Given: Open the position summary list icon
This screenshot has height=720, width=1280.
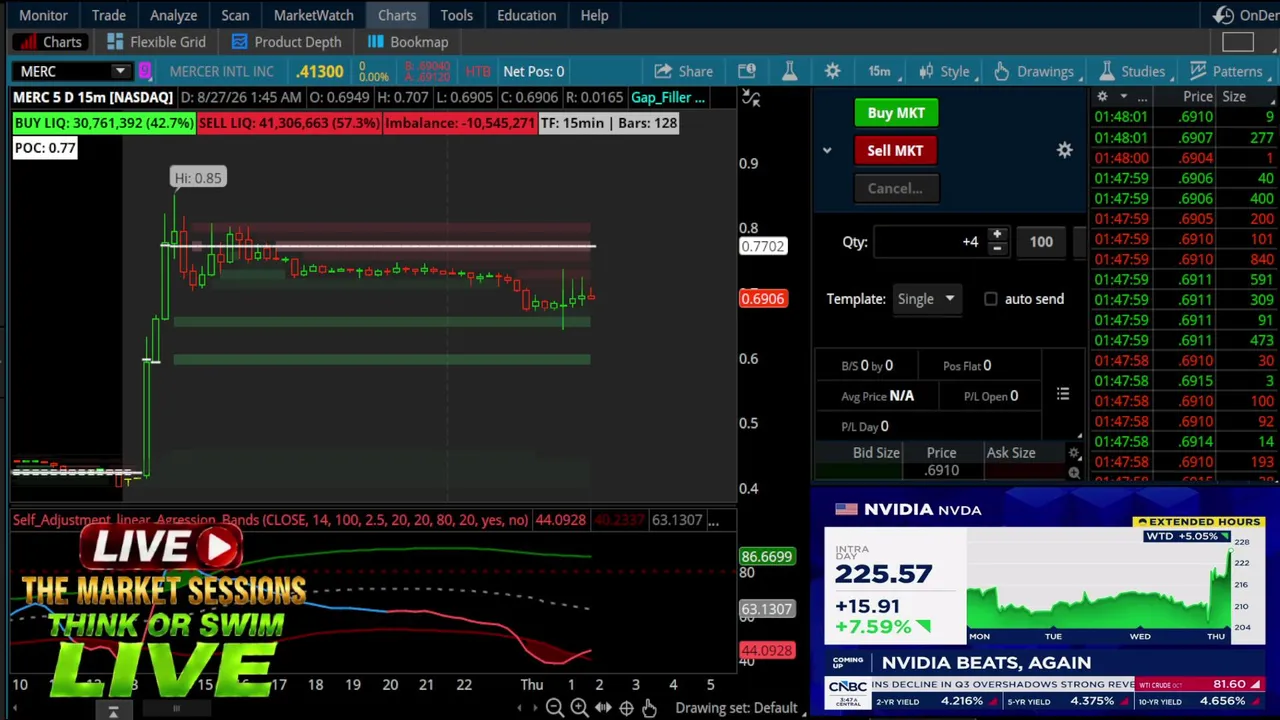Looking at the screenshot, I should (1063, 395).
